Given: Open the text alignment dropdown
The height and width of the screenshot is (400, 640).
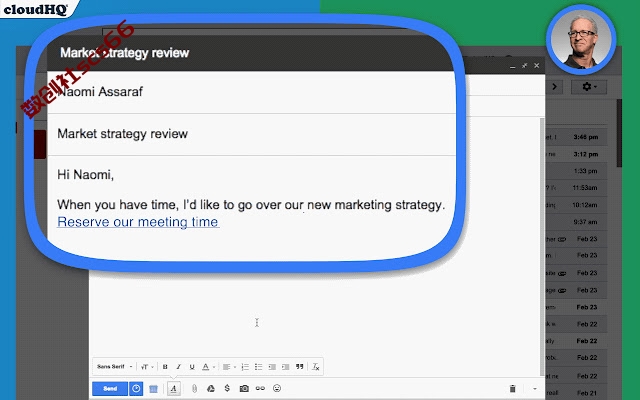Looking at the screenshot, I should click(x=229, y=367).
